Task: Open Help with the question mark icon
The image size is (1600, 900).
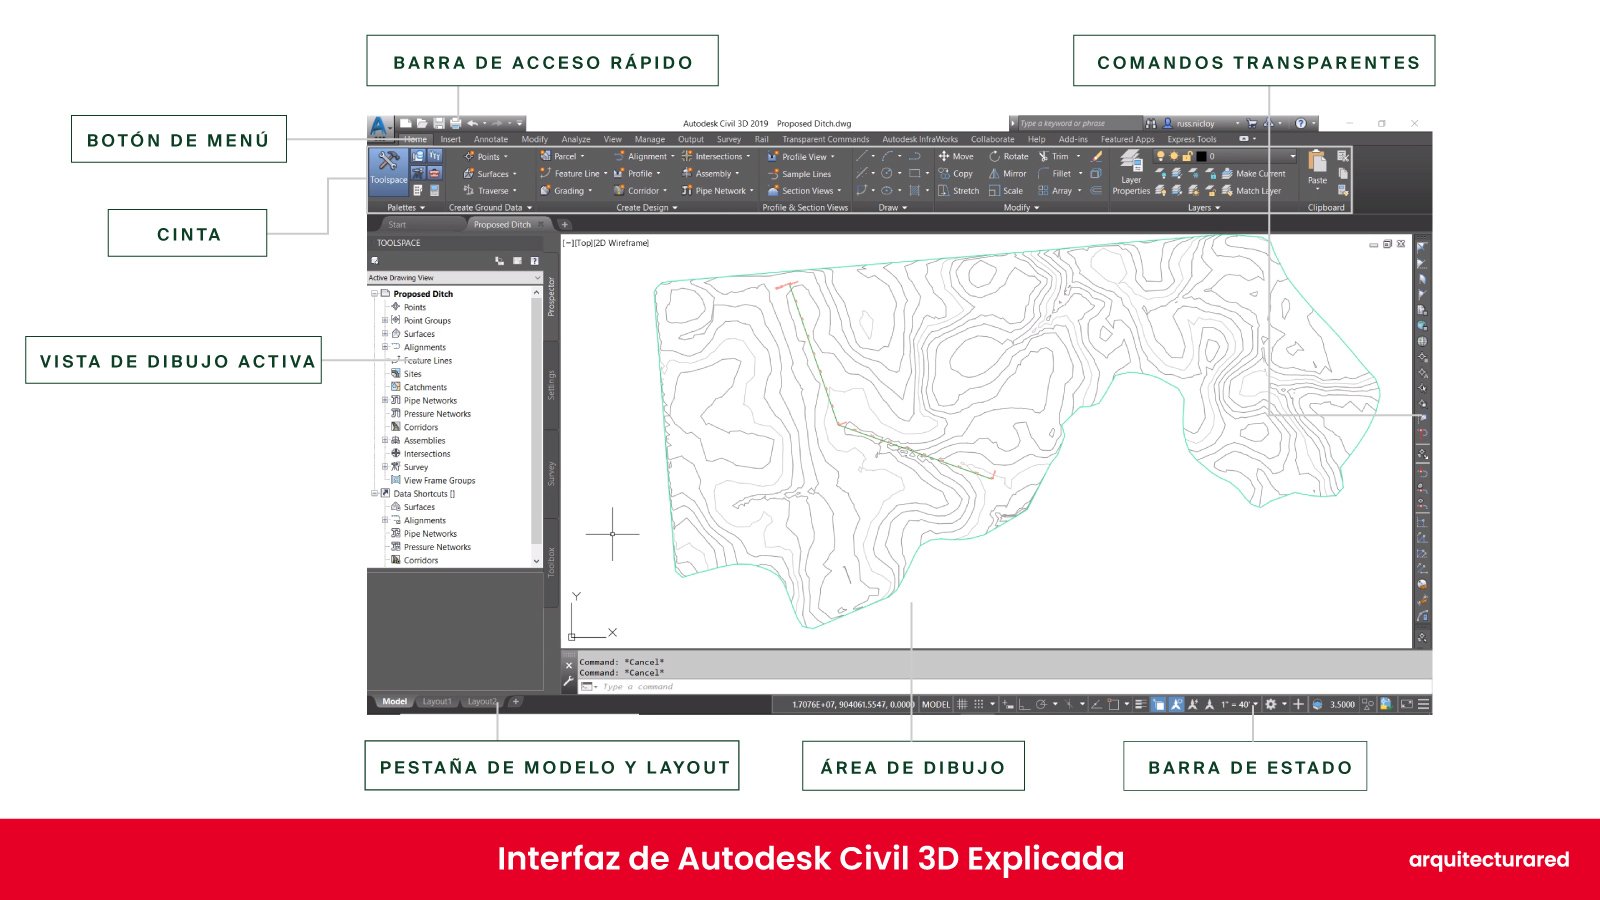Action: click(x=1301, y=123)
